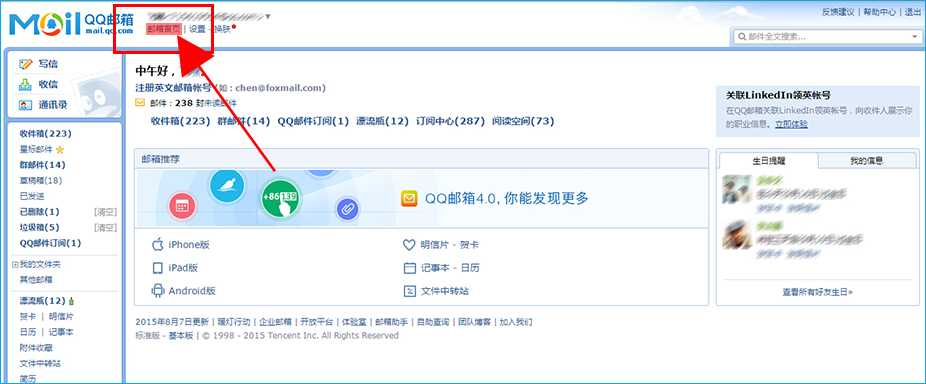Open 附件收藏 in the sidebar
Image resolution: width=926 pixels, height=384 pixels.
(x=36, y=348)
